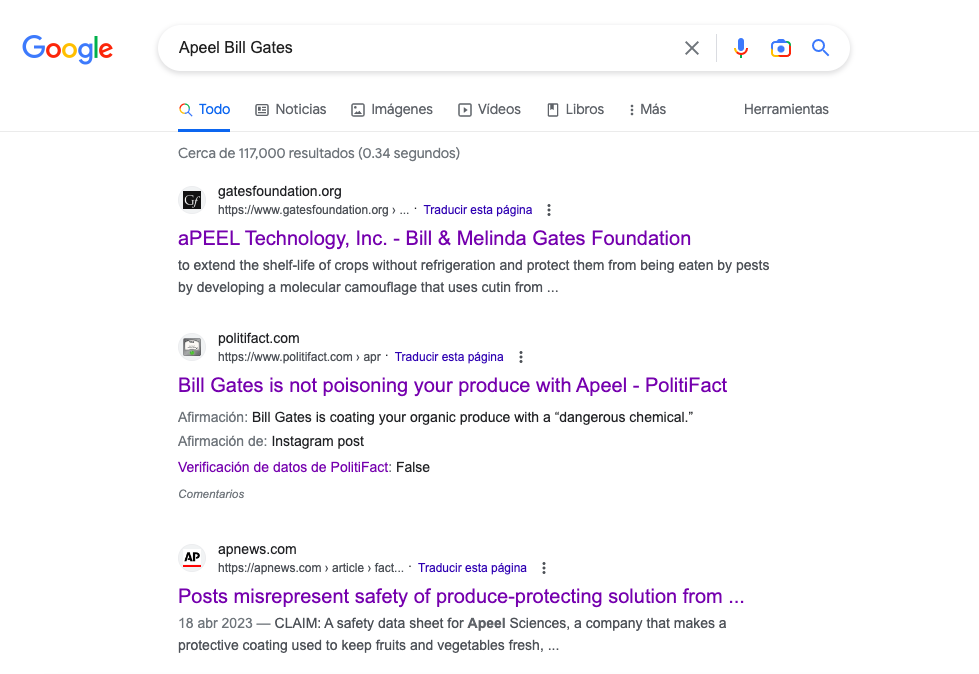Switch to the Noticias tab
The width and height of the screenshot is (979, 674).
click(290, 109)
